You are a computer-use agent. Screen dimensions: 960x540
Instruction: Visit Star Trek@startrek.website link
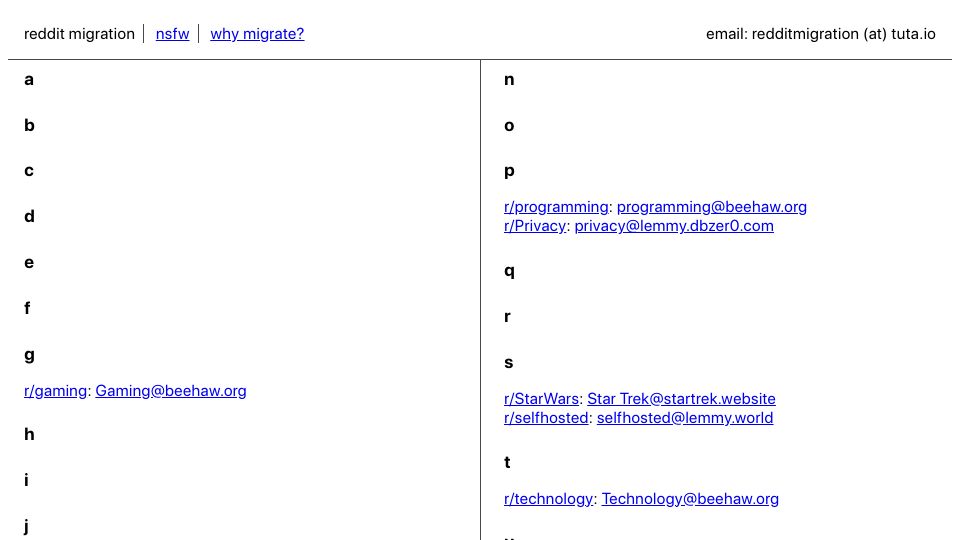pos(681,399)
